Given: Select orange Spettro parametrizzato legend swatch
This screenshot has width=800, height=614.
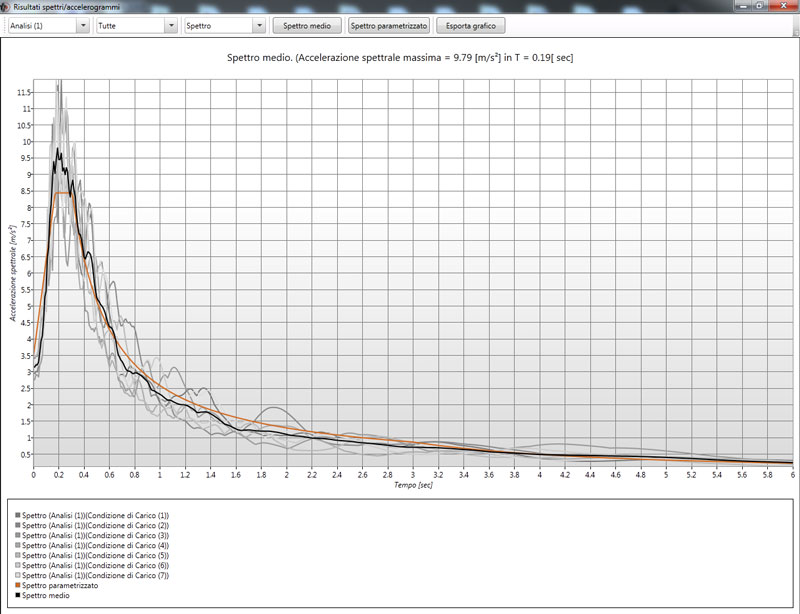Looking at the screenshot, I should [x=18, y=585].
